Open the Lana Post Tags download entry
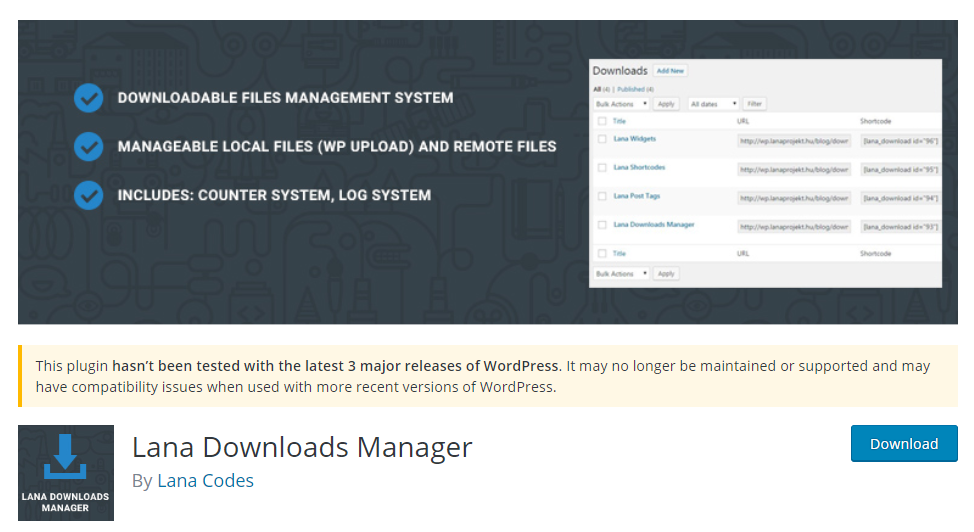 point(637,196)
